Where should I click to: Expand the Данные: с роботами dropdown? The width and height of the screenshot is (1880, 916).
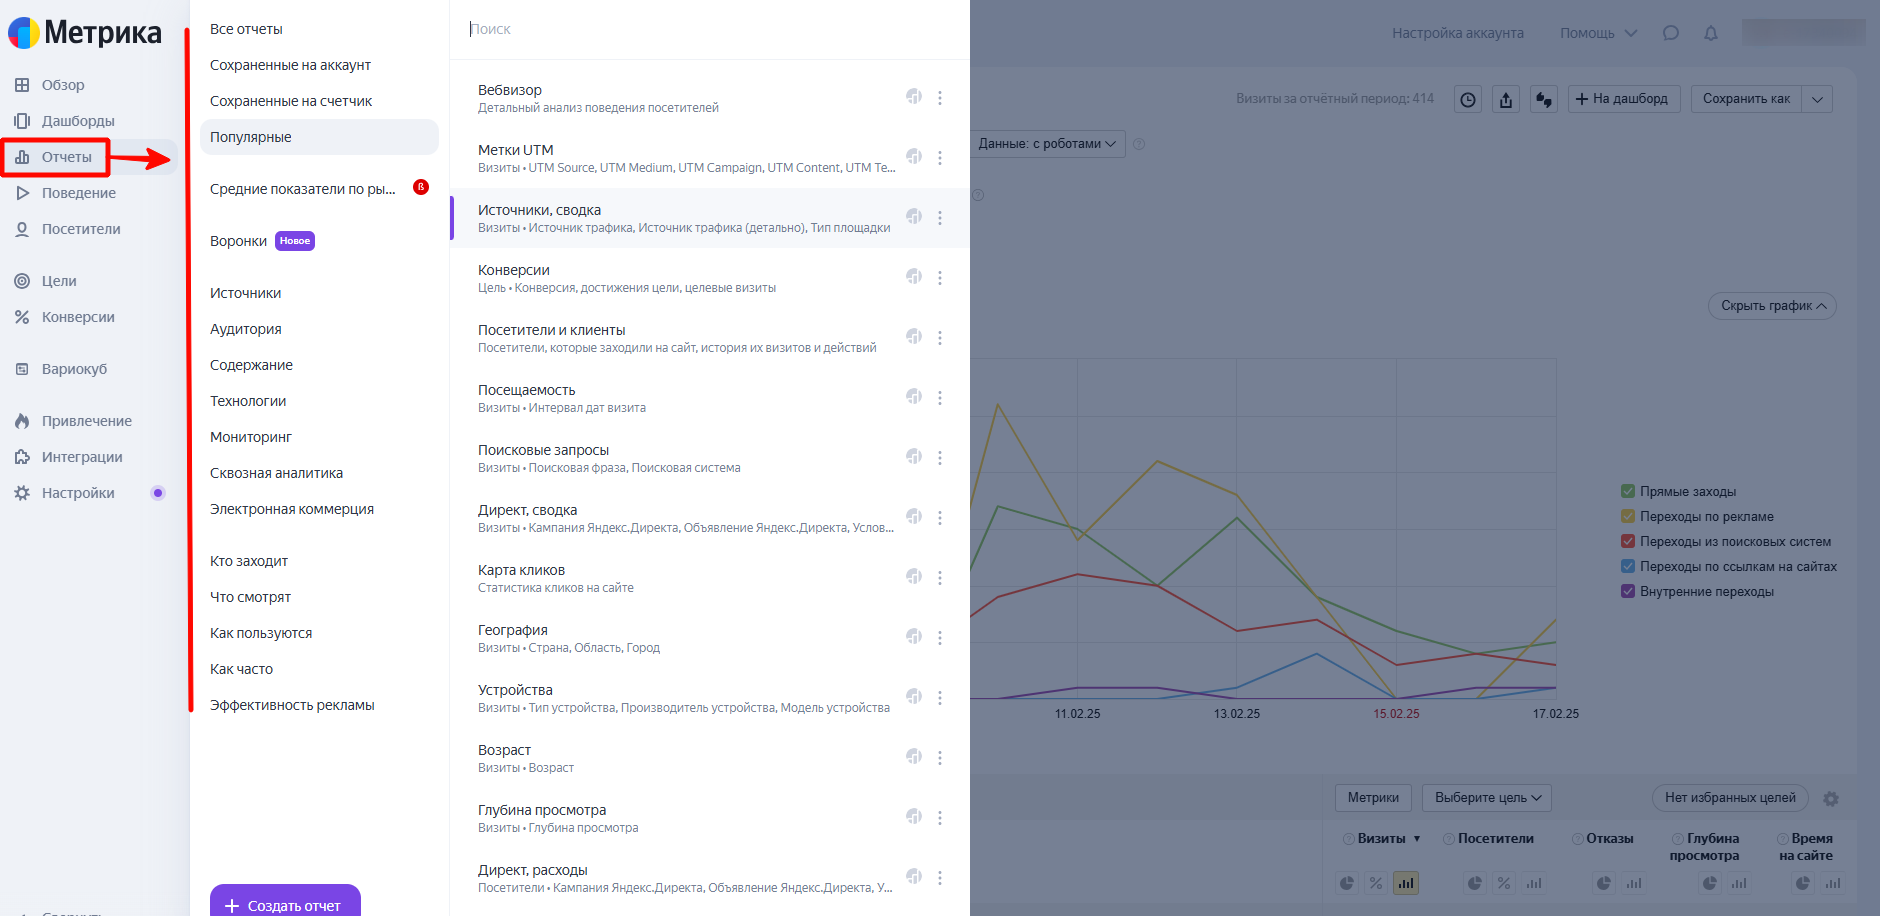click(x=1047, y=144)
